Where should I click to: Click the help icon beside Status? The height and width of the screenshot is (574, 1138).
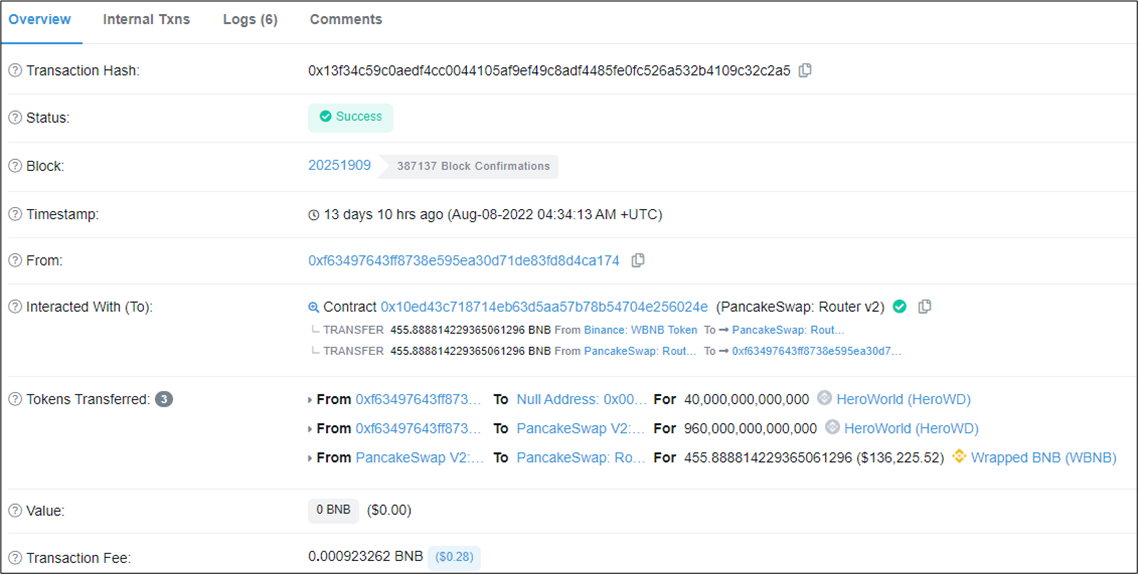[x=15, y=118]
